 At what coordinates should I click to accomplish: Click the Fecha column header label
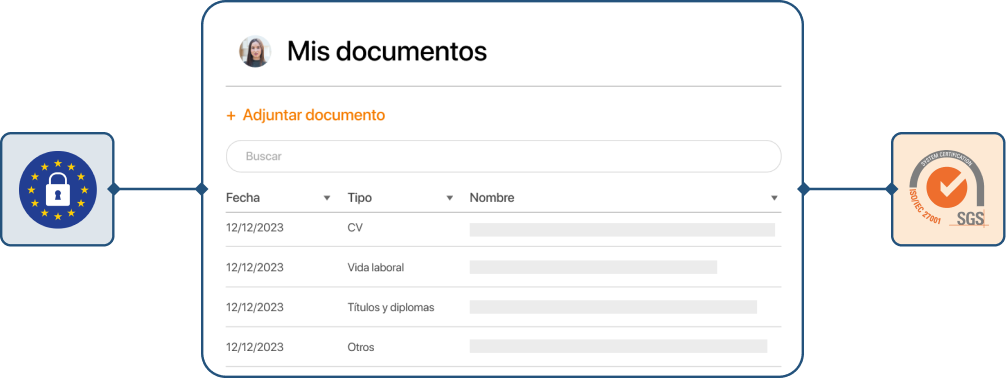click(x=243, y=198)
